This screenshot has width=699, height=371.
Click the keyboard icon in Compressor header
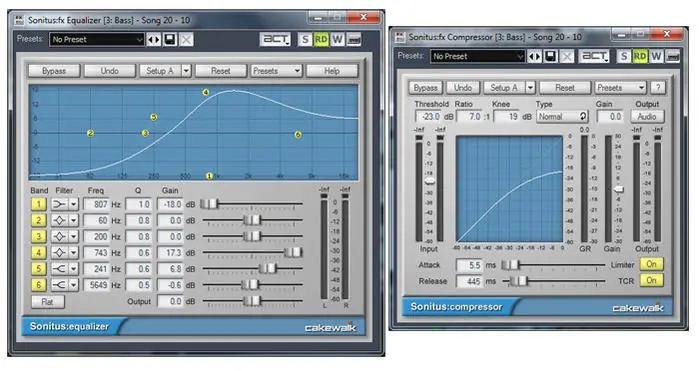point(673,56)
